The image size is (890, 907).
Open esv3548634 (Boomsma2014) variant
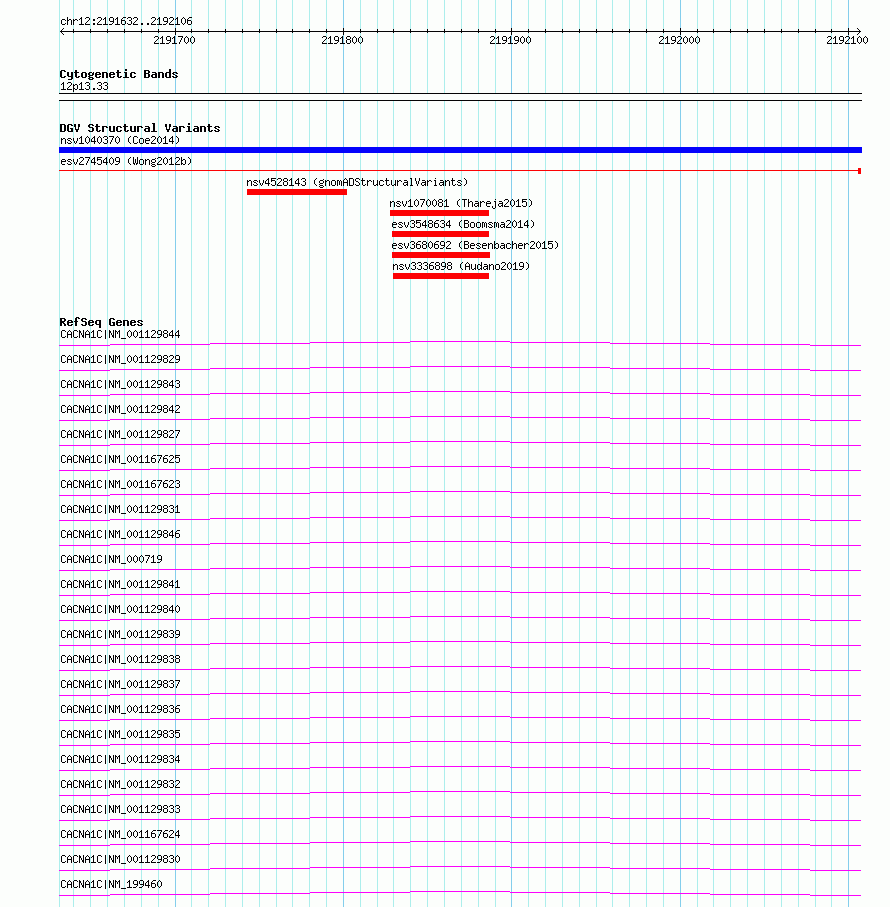(x=463, y=224)
